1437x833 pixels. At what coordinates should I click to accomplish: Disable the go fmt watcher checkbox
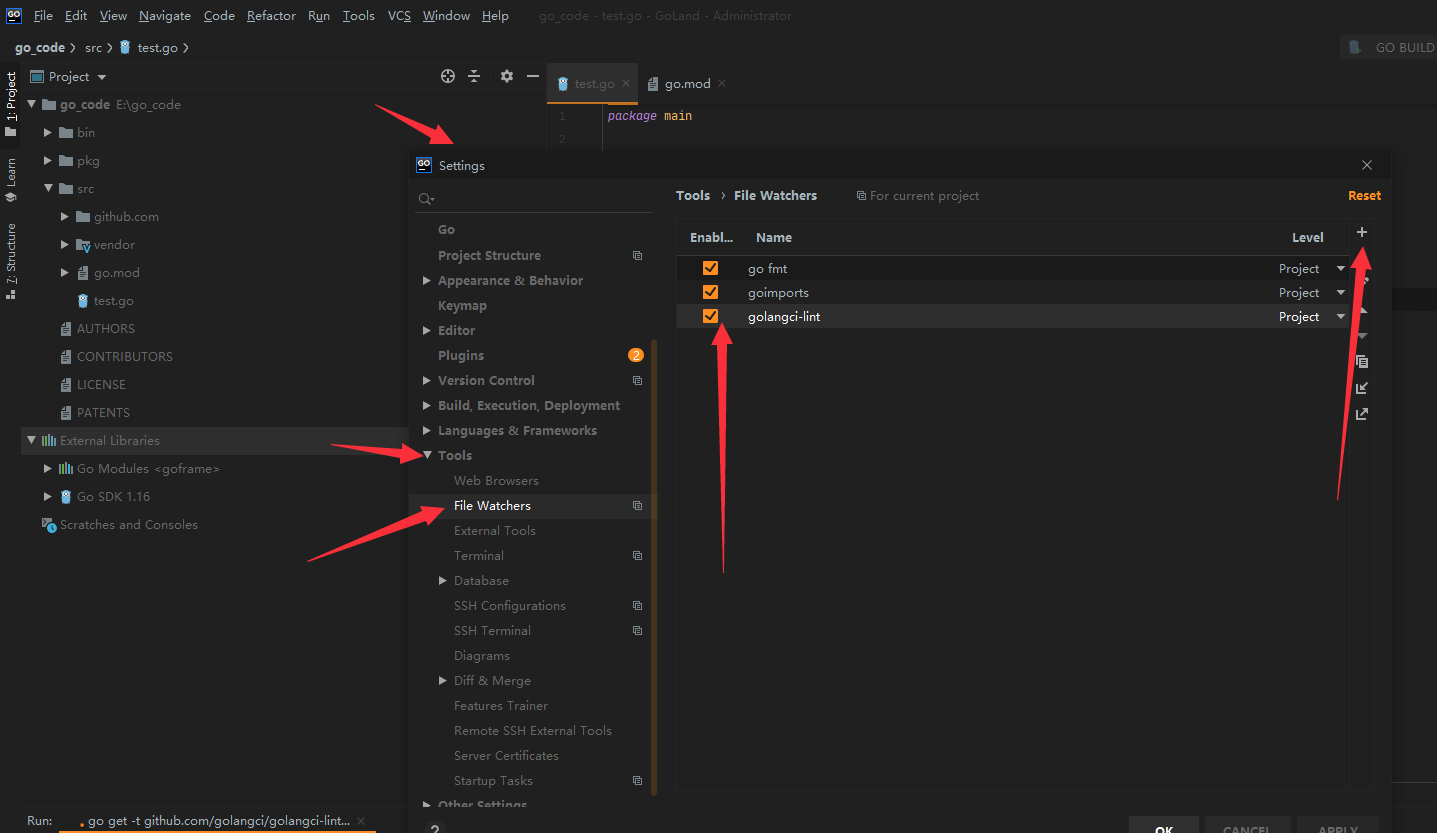710,268
